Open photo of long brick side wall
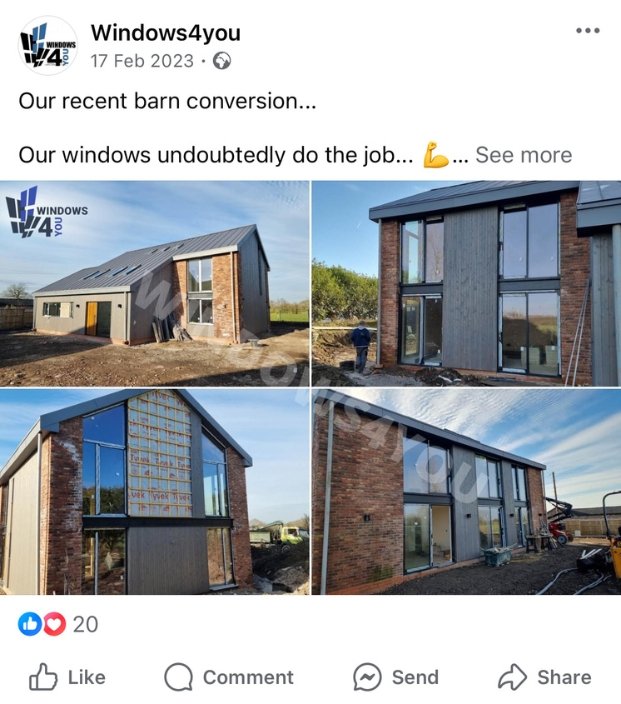This screenshot has height=704, width=621. pos(467,492)
